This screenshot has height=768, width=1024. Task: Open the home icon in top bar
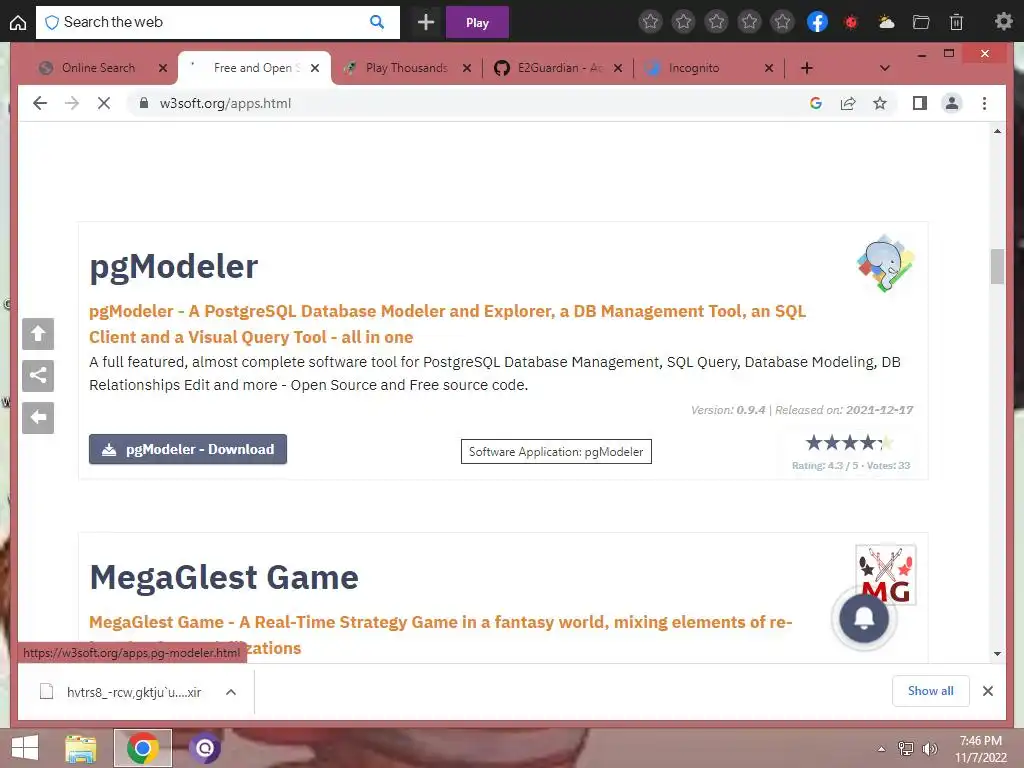click(x=18, y=22)
